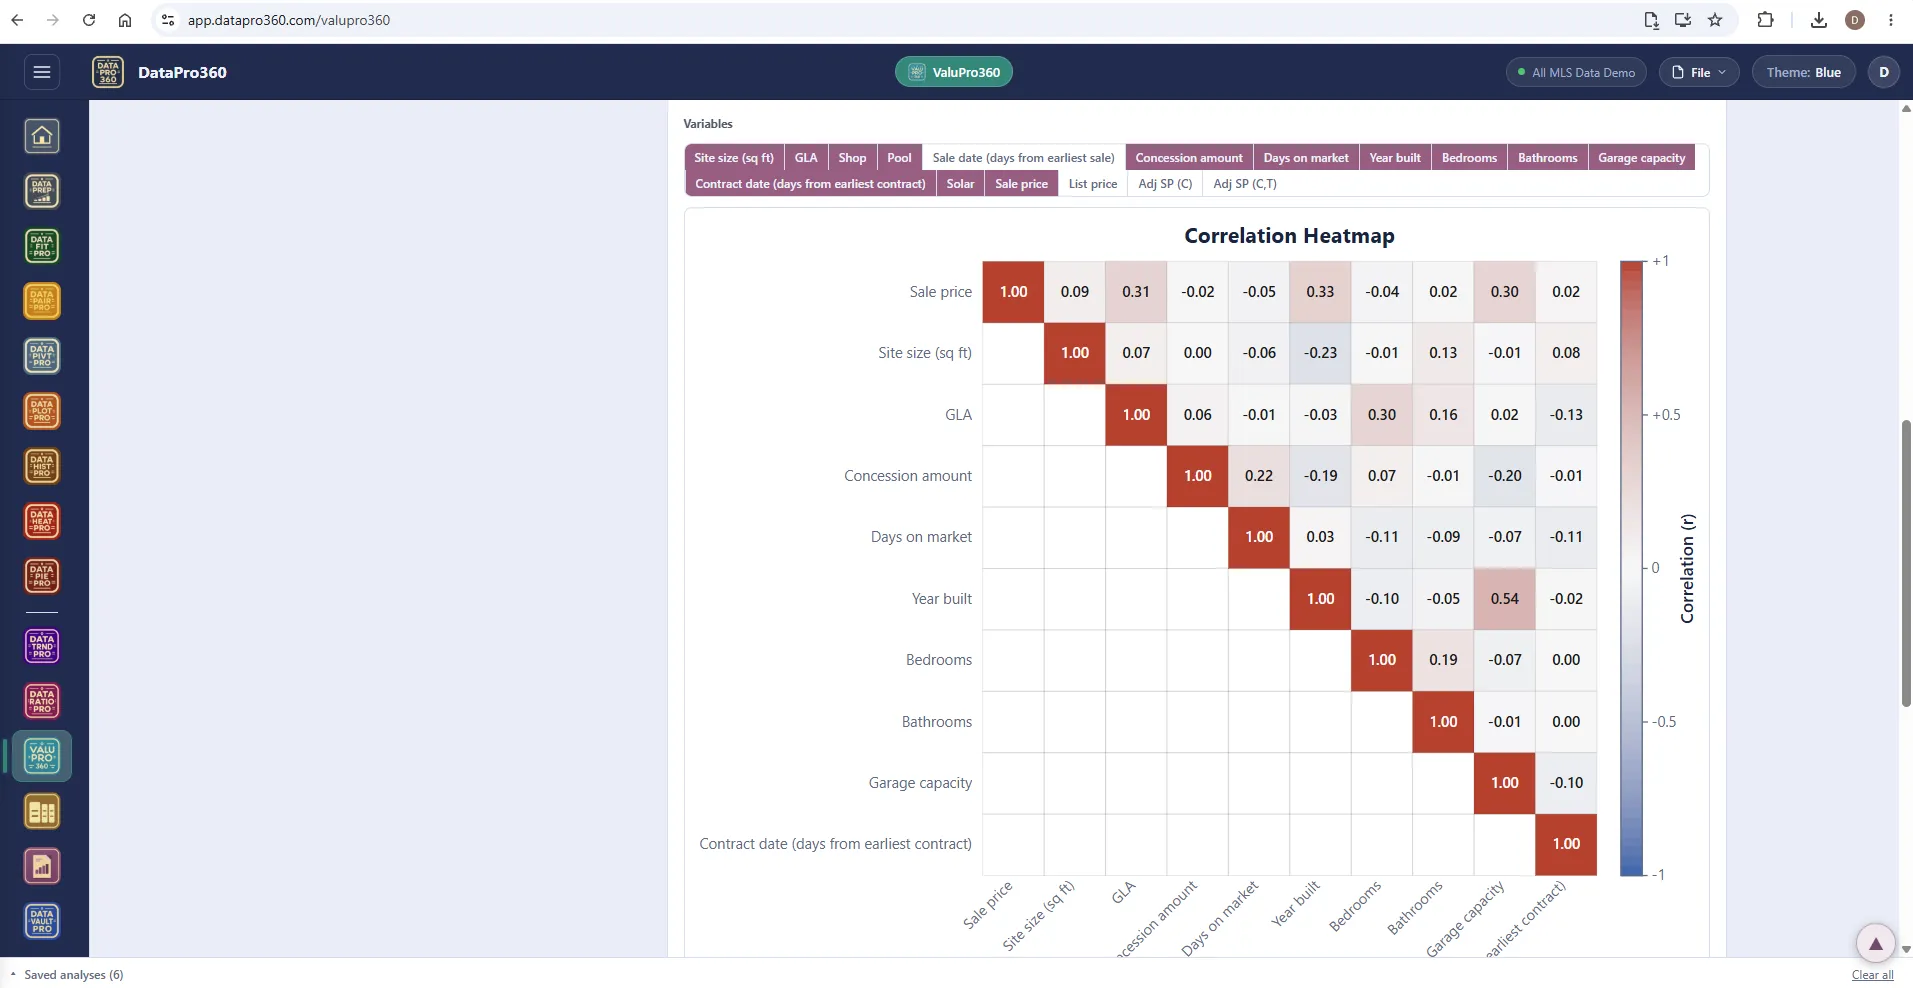Toggle Garage capacity variable chip

tap(1641, 158)
